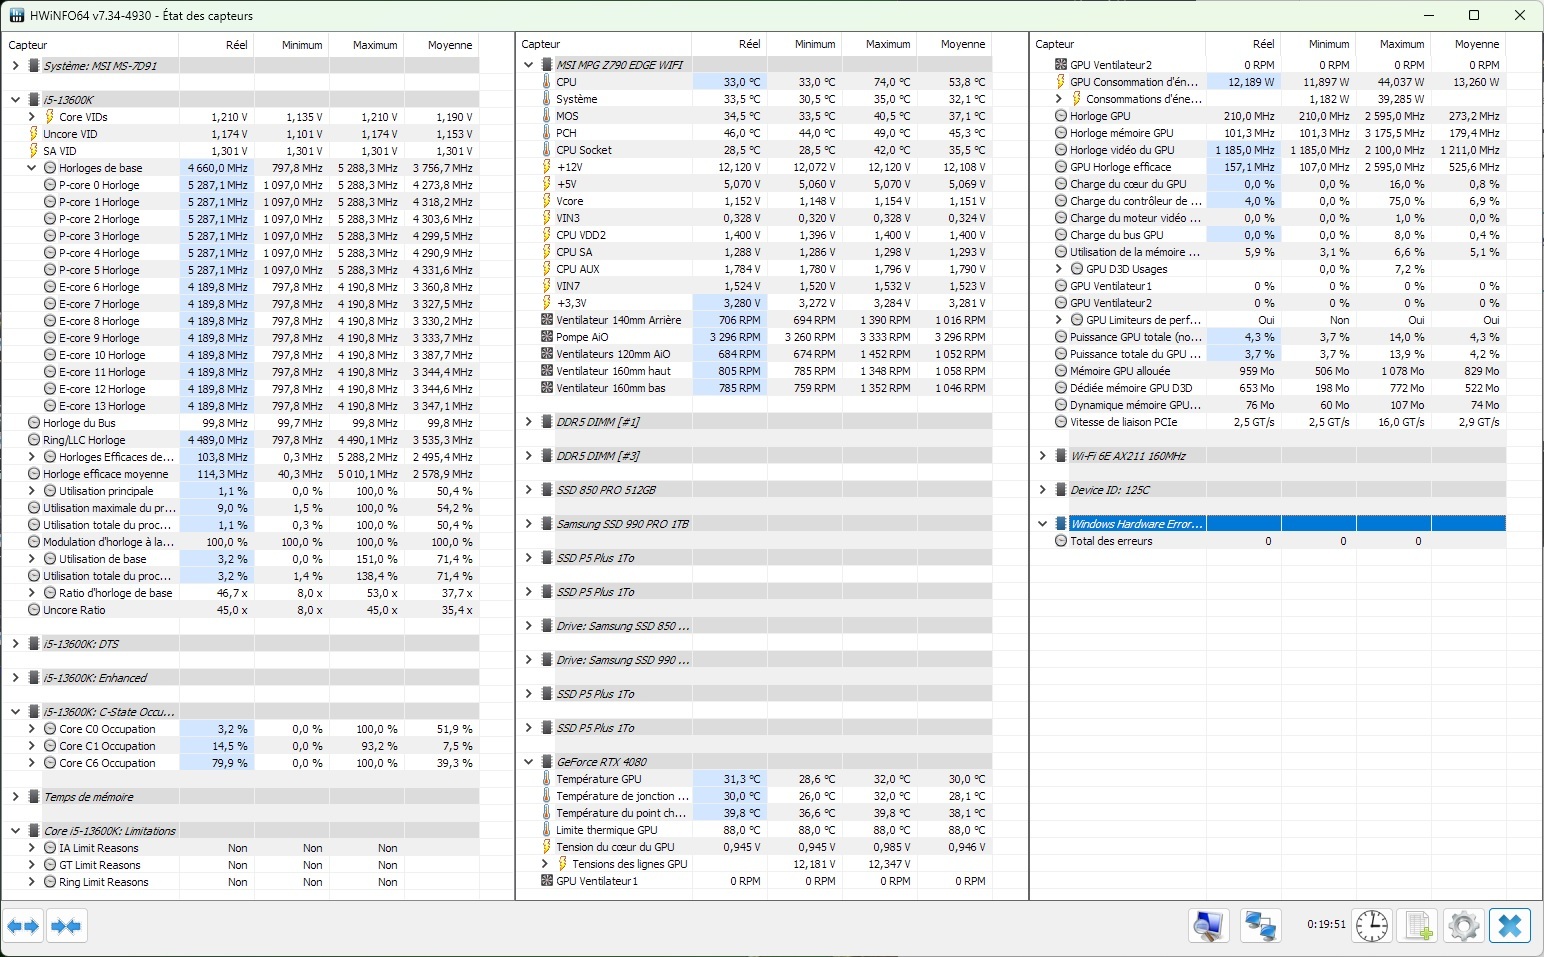Screen dimensions: 1544x957
Task: Expand the Temps de mémoire group
Action: pos(16,797)
